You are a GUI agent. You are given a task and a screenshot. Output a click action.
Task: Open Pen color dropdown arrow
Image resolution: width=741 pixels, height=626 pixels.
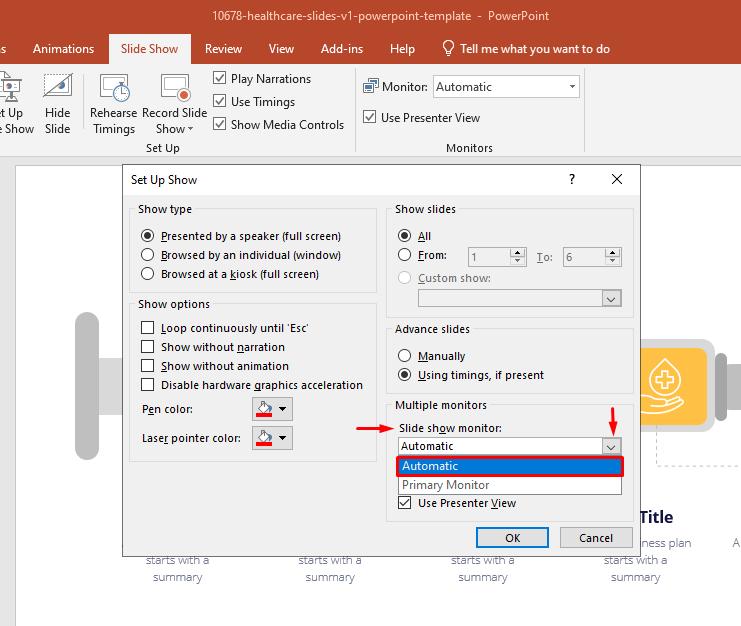[283, 409]
